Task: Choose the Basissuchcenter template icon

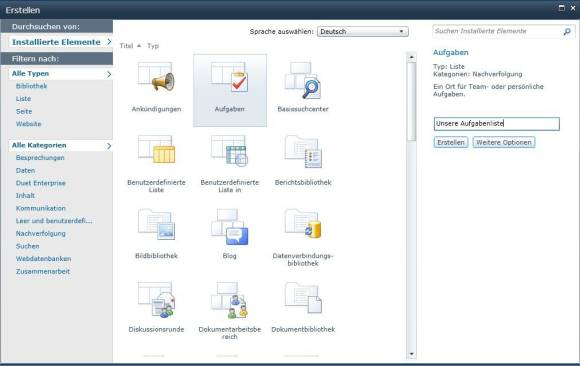Action: tap(303, 80)
